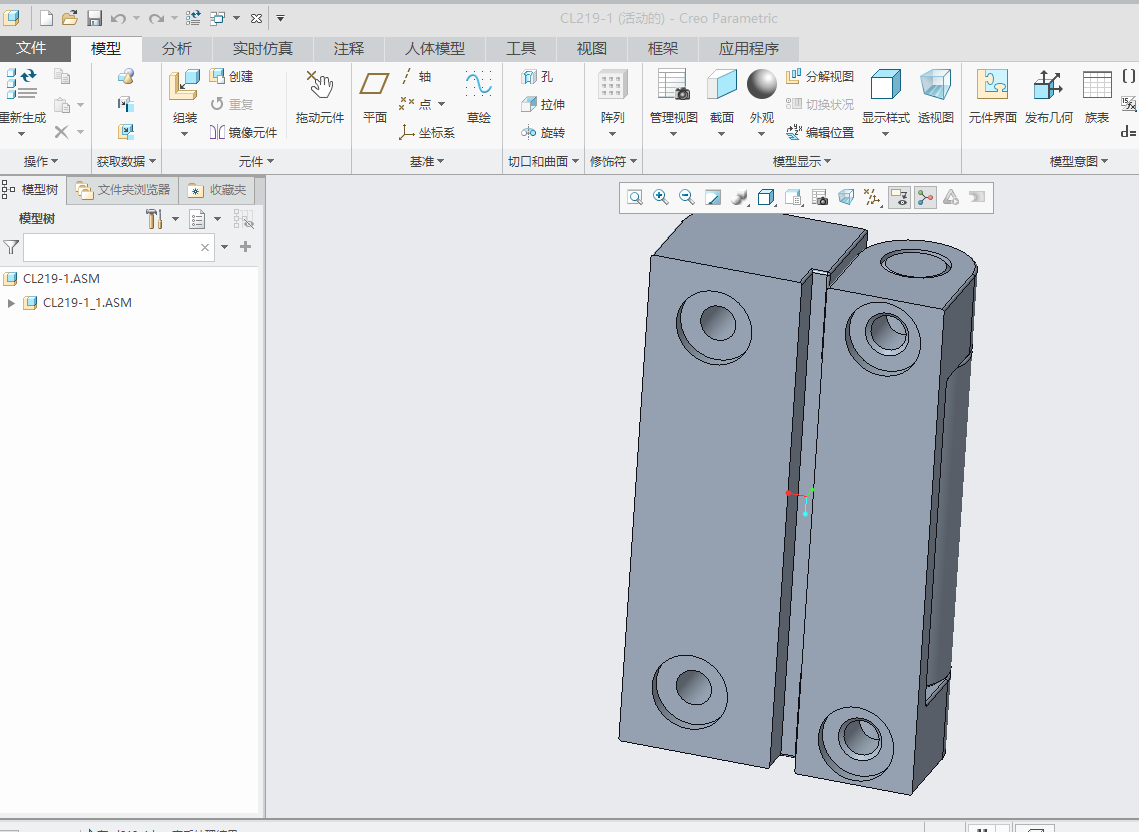
Task: Select CL219-1.ASM in the model tree
Action: pyautogui.click(x=61, y=278)
